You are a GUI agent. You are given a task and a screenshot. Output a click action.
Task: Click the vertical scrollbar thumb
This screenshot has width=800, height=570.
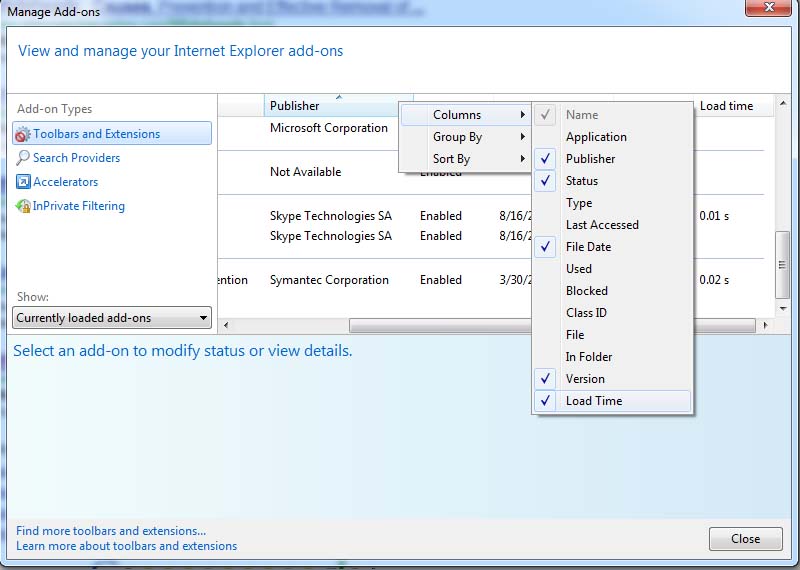click(782, 265)
